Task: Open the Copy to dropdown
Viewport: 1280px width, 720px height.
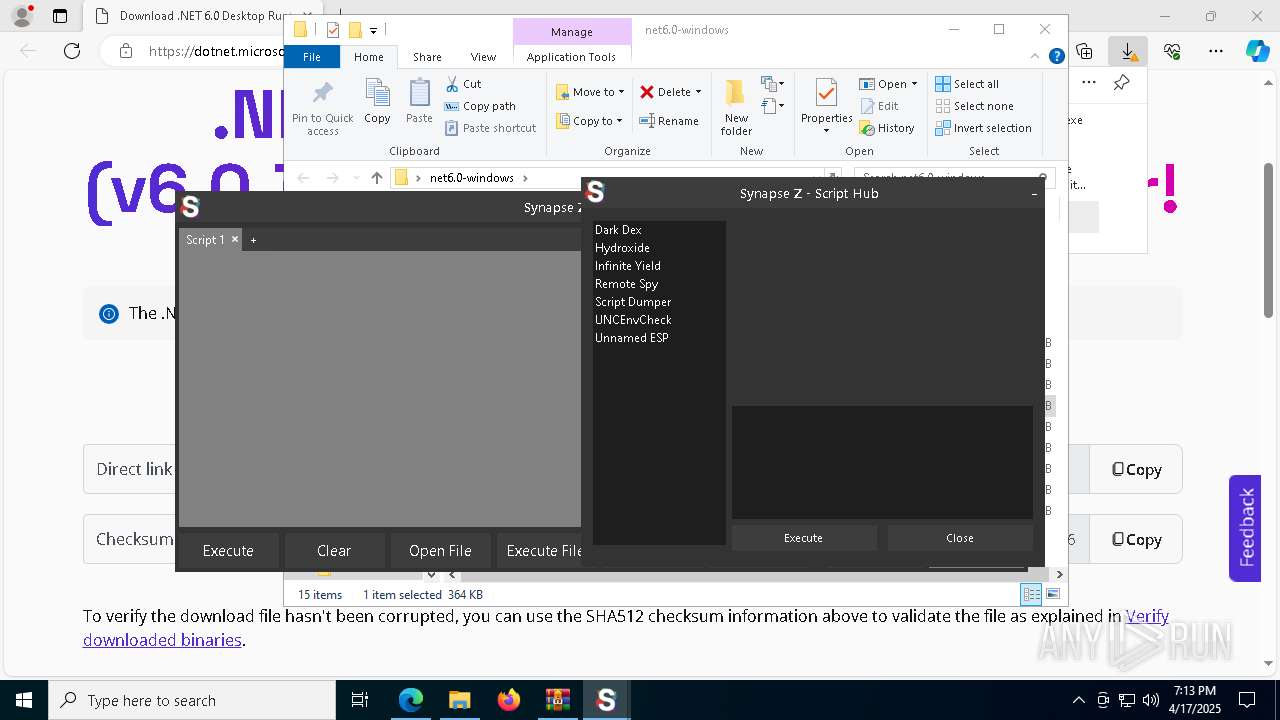Action: pyautogui.click(x=589, y=121)
